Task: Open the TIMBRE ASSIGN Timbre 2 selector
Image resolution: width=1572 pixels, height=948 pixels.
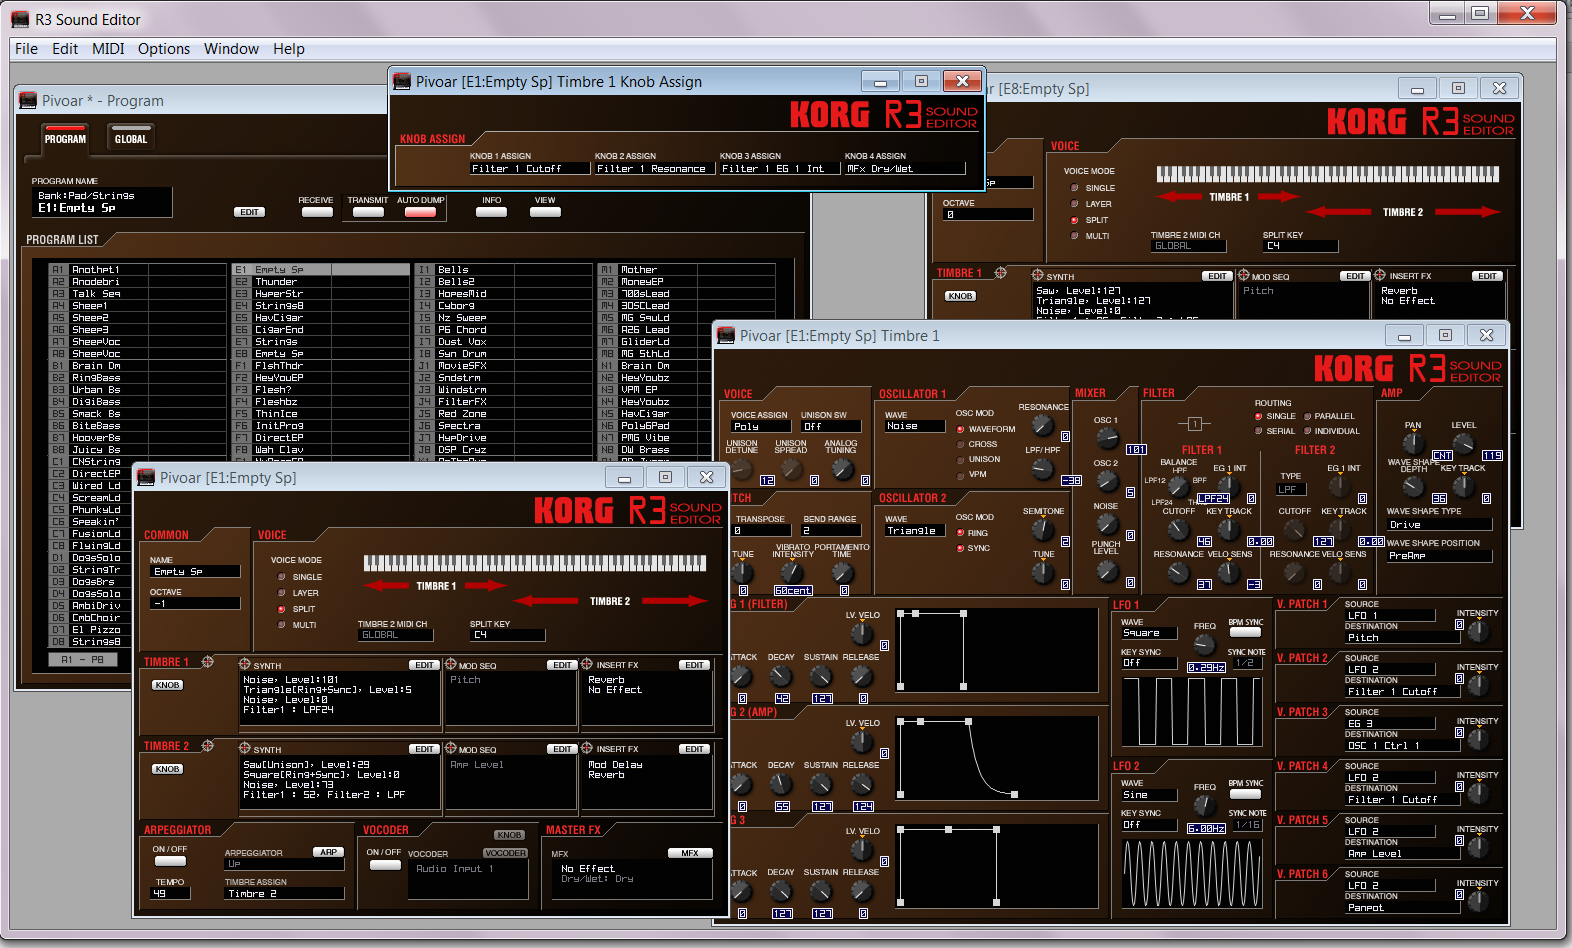Action: 284,894
